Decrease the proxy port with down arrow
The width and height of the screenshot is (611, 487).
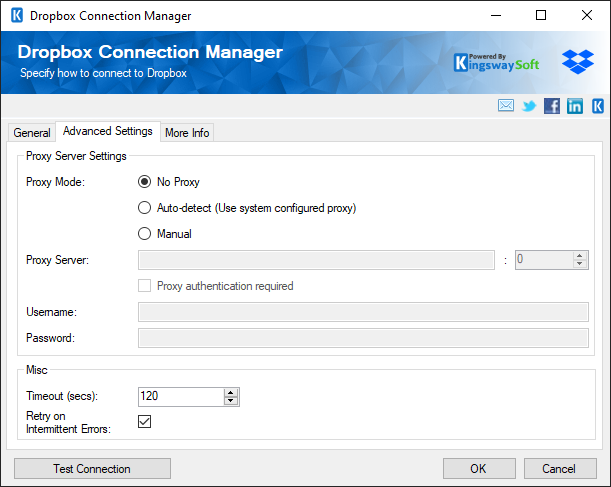579,264
